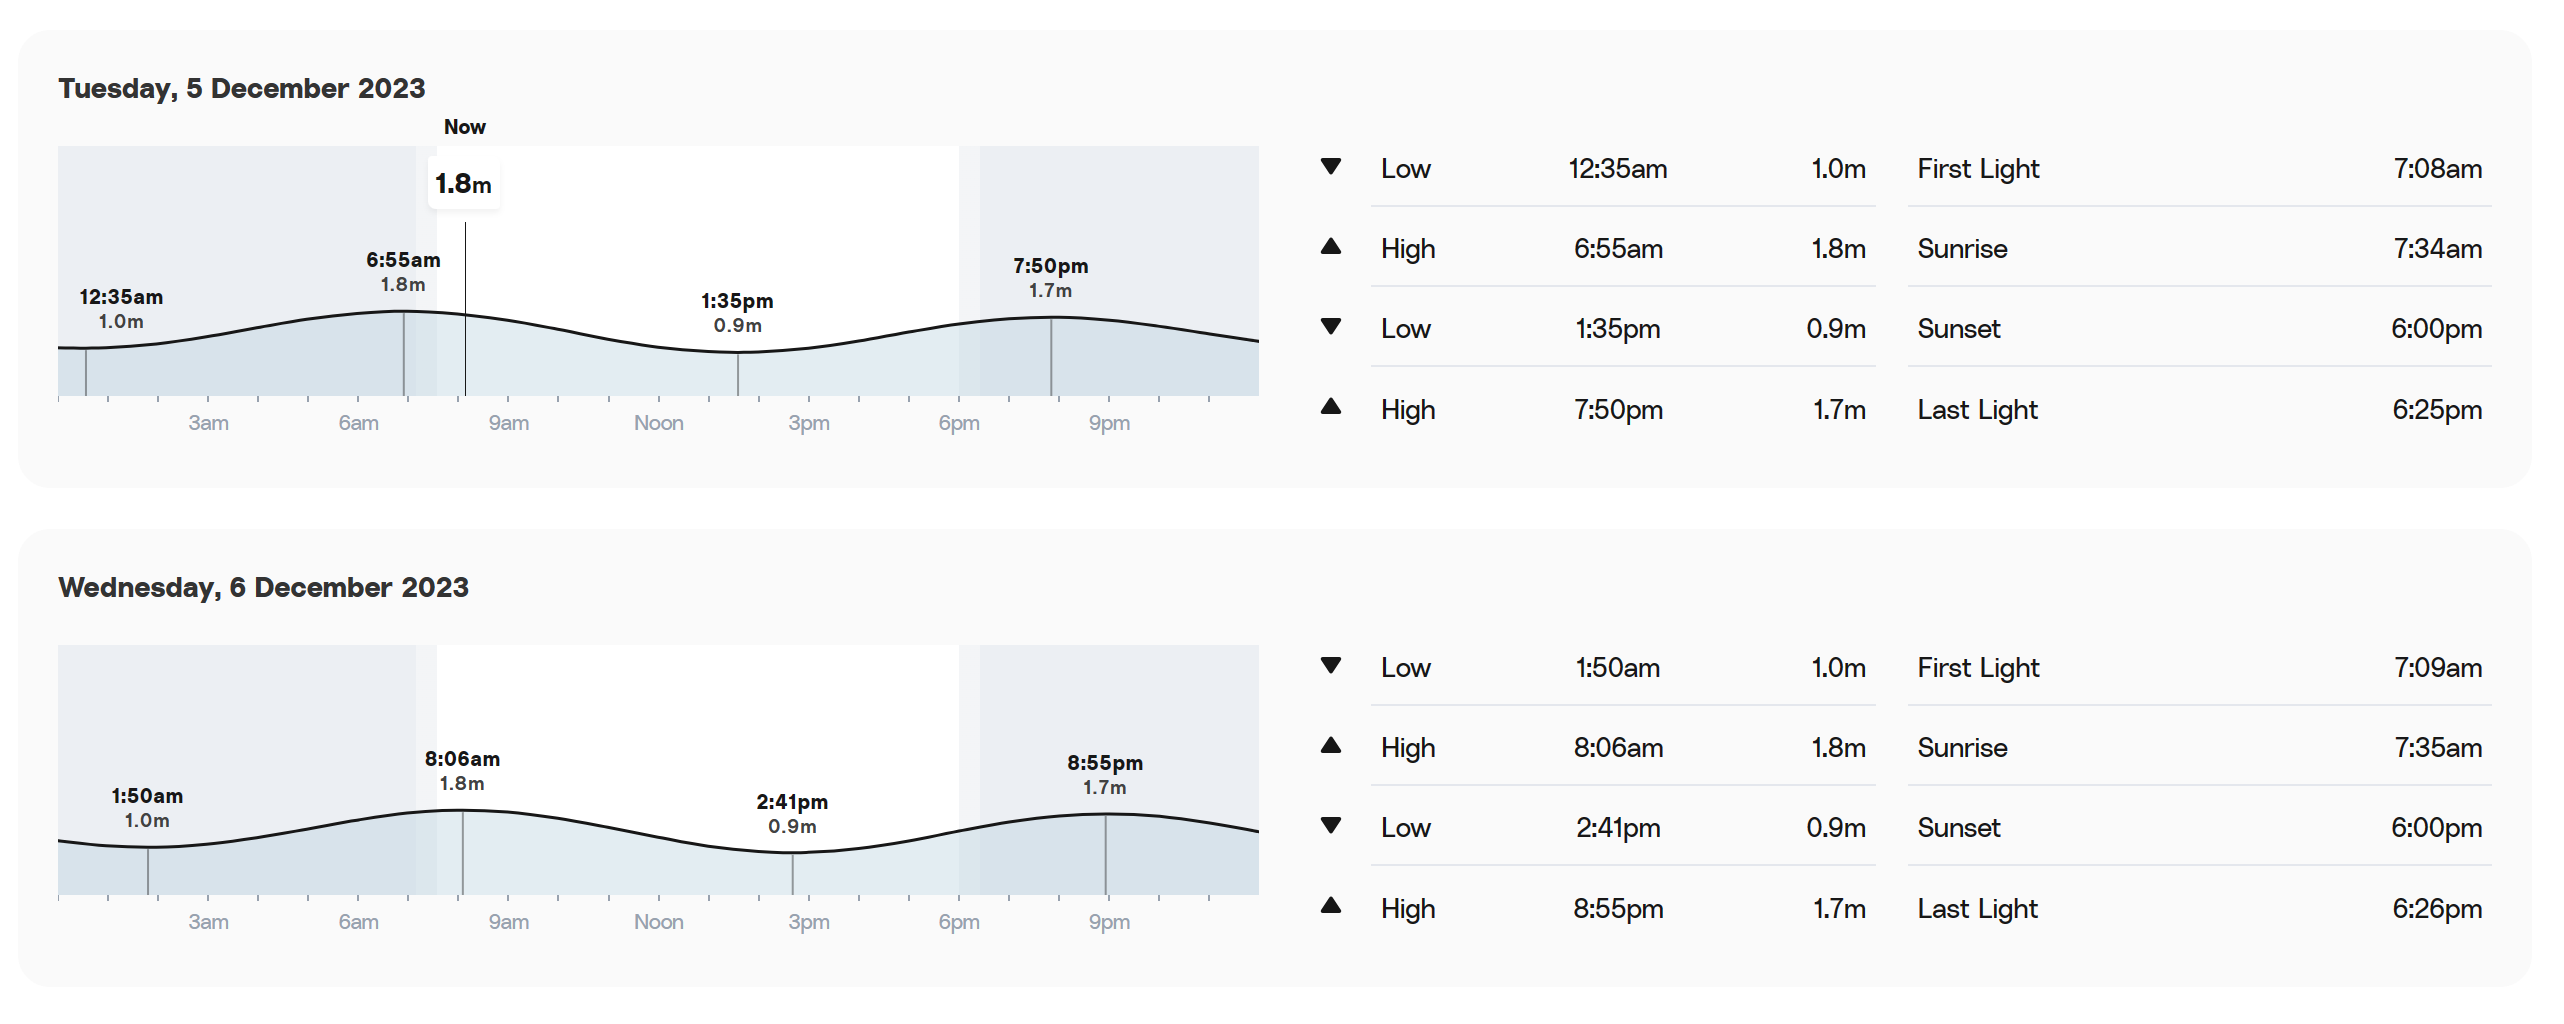Click the 'Wednesday, 6 December 2023' heading
The width and height of the screenshot is (2564, 1024).
tap(263, 588)
